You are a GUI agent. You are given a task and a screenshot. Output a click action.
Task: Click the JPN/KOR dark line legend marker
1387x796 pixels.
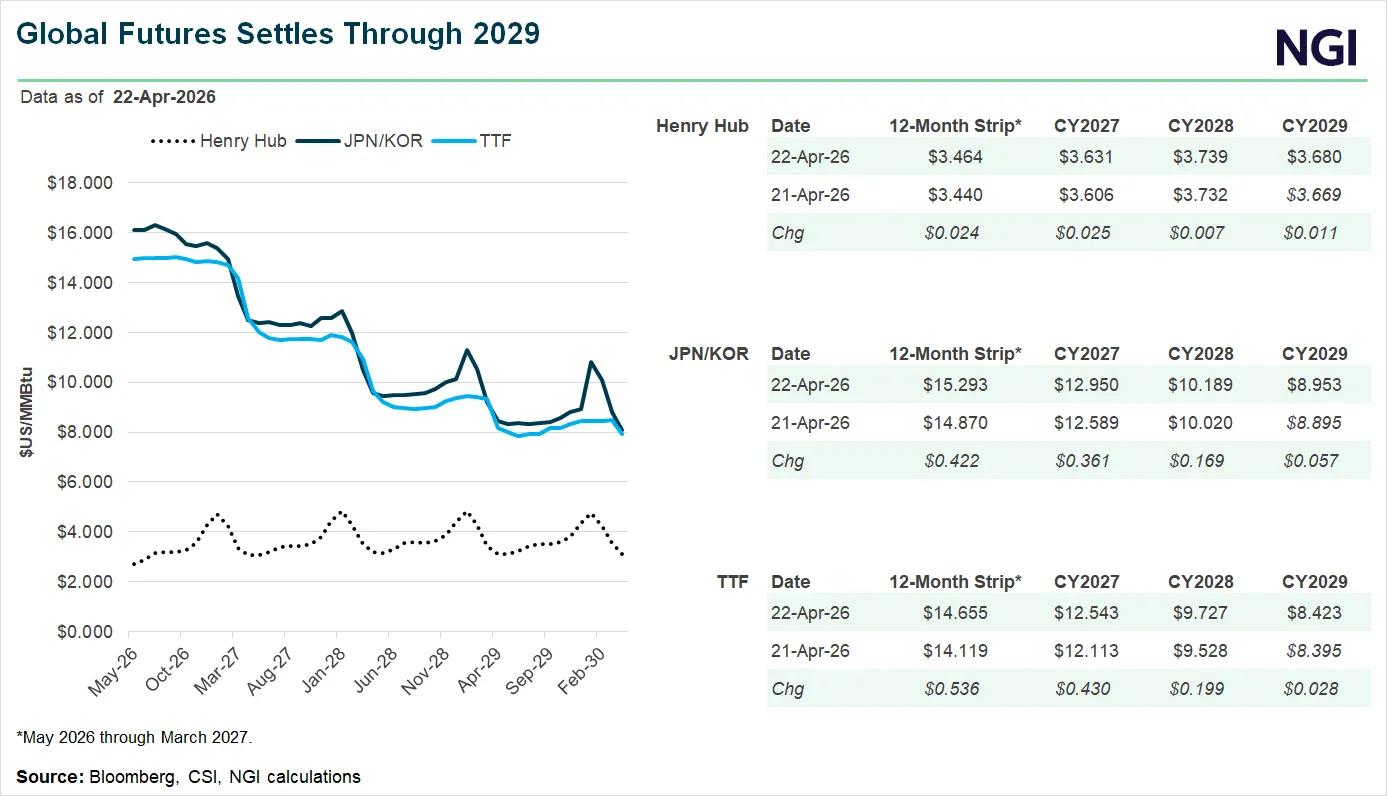pos(319,141)
